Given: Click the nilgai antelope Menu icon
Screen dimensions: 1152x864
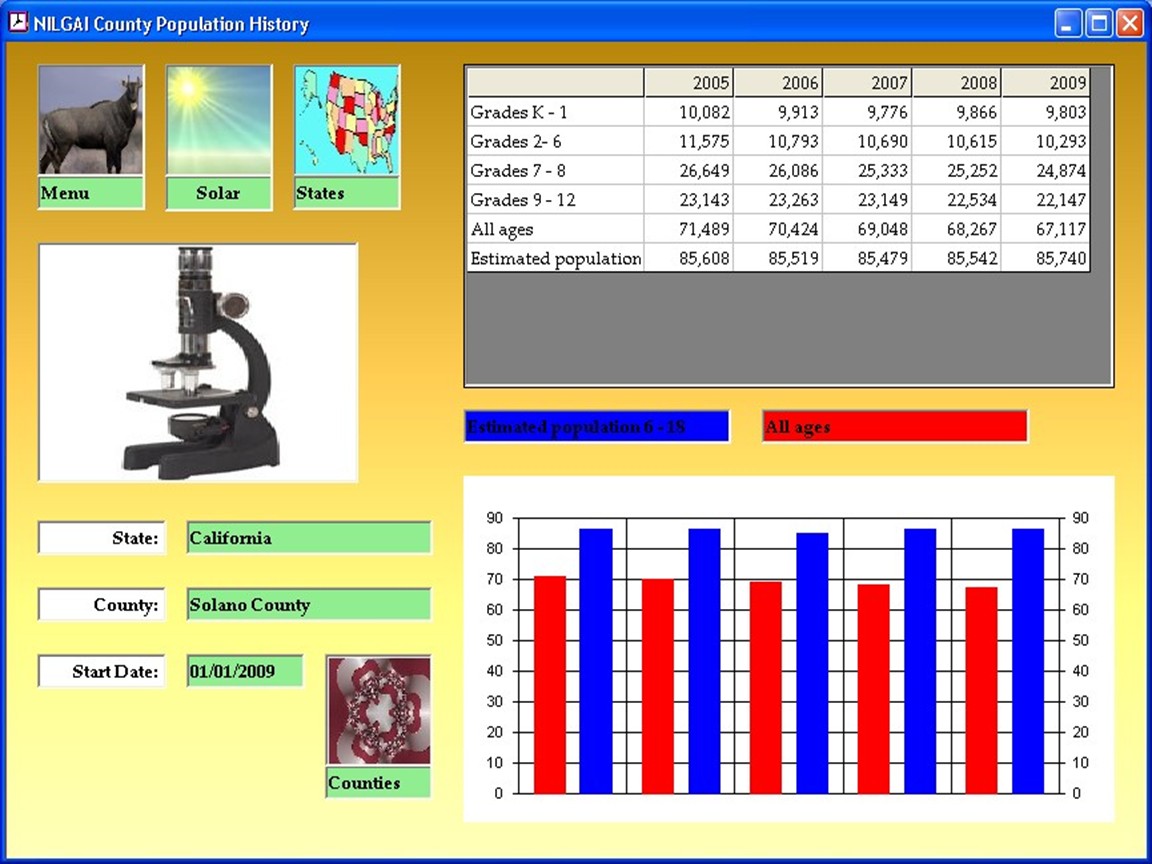Looking at the screenshot, I should click(91, 121).
